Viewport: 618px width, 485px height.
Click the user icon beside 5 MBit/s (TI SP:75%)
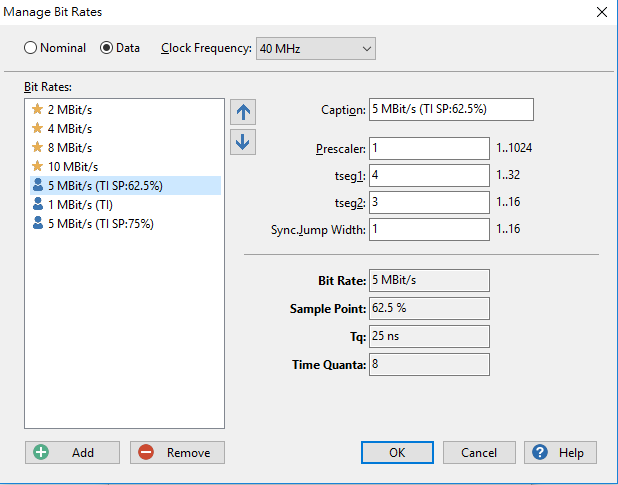click(x=38, y=223)
